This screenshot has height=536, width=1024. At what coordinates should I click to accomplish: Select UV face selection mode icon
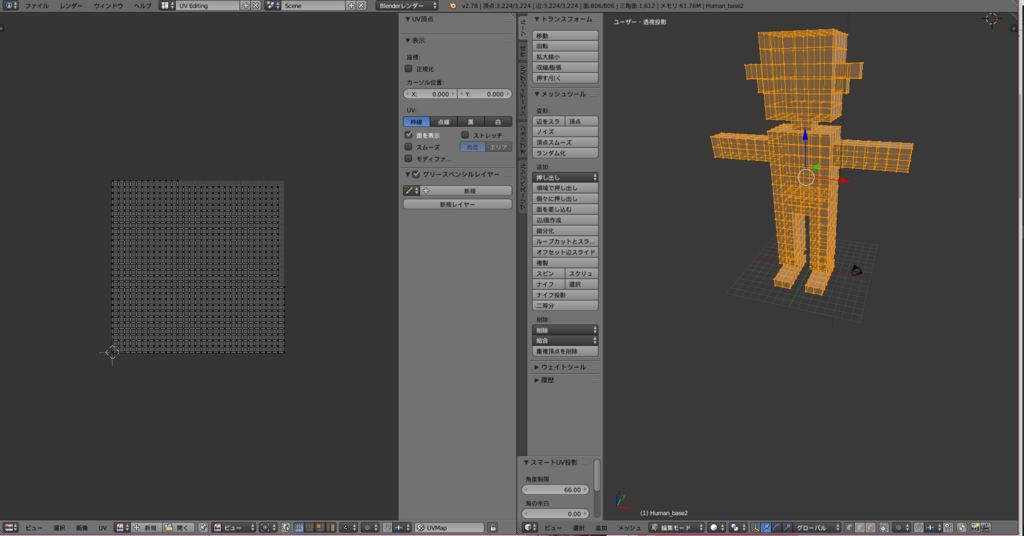tap(320, 528)
